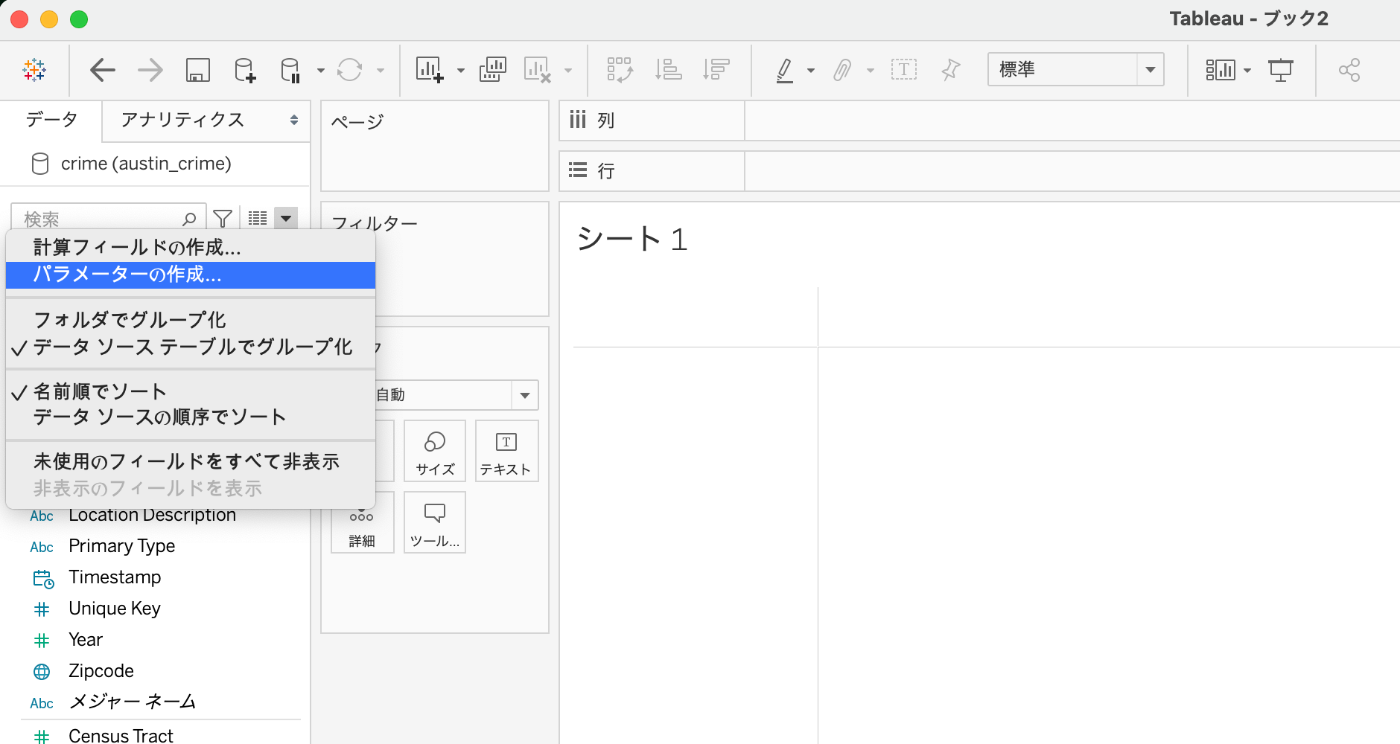Click the Text (テキスト) marks card button
The height and width of the screenshot is (744, 1400).
[507, 451]
